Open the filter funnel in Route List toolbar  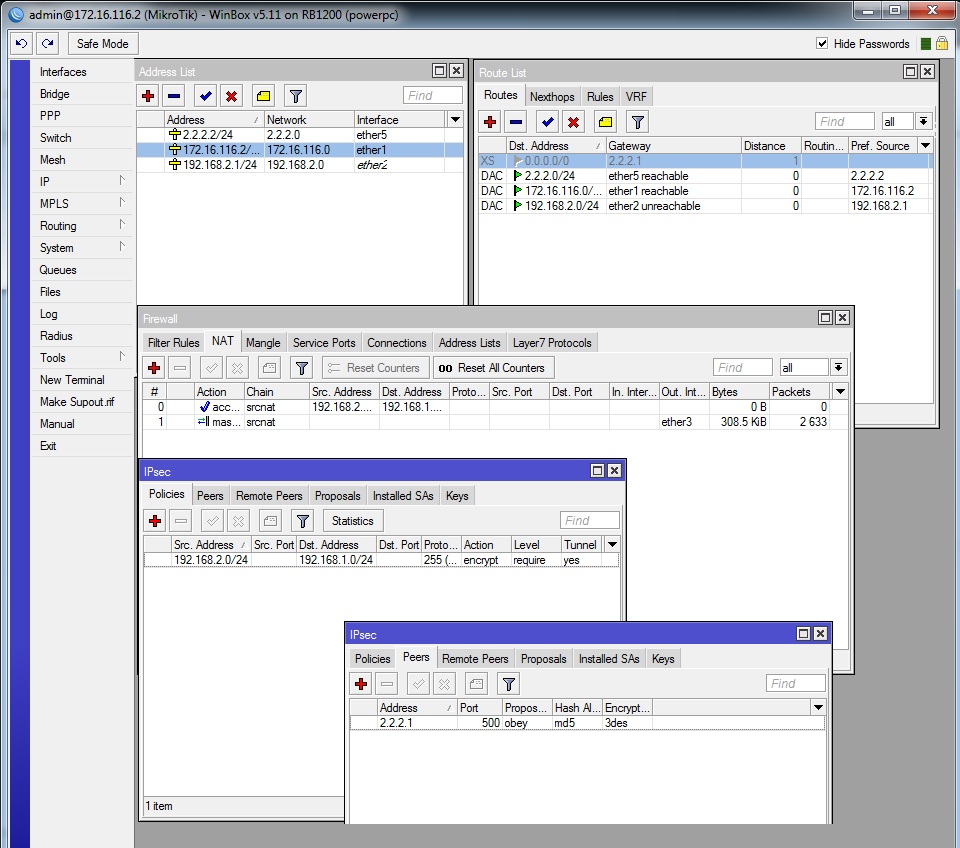tap(637, 122)
